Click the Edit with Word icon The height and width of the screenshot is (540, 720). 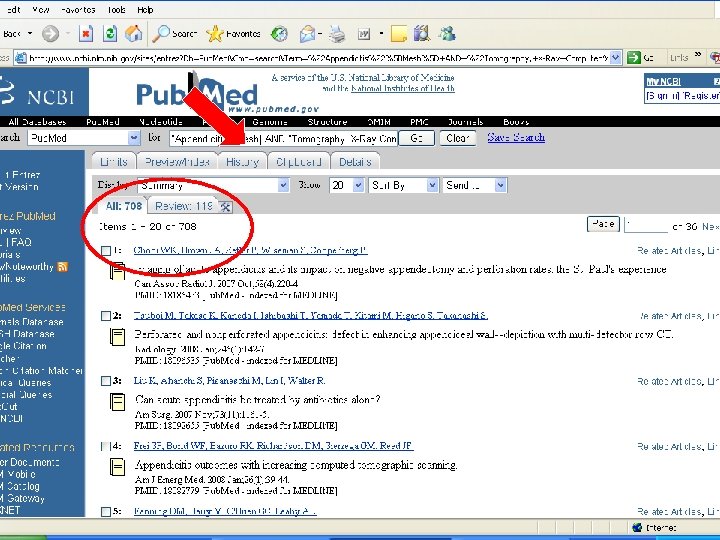click(364, 34)
